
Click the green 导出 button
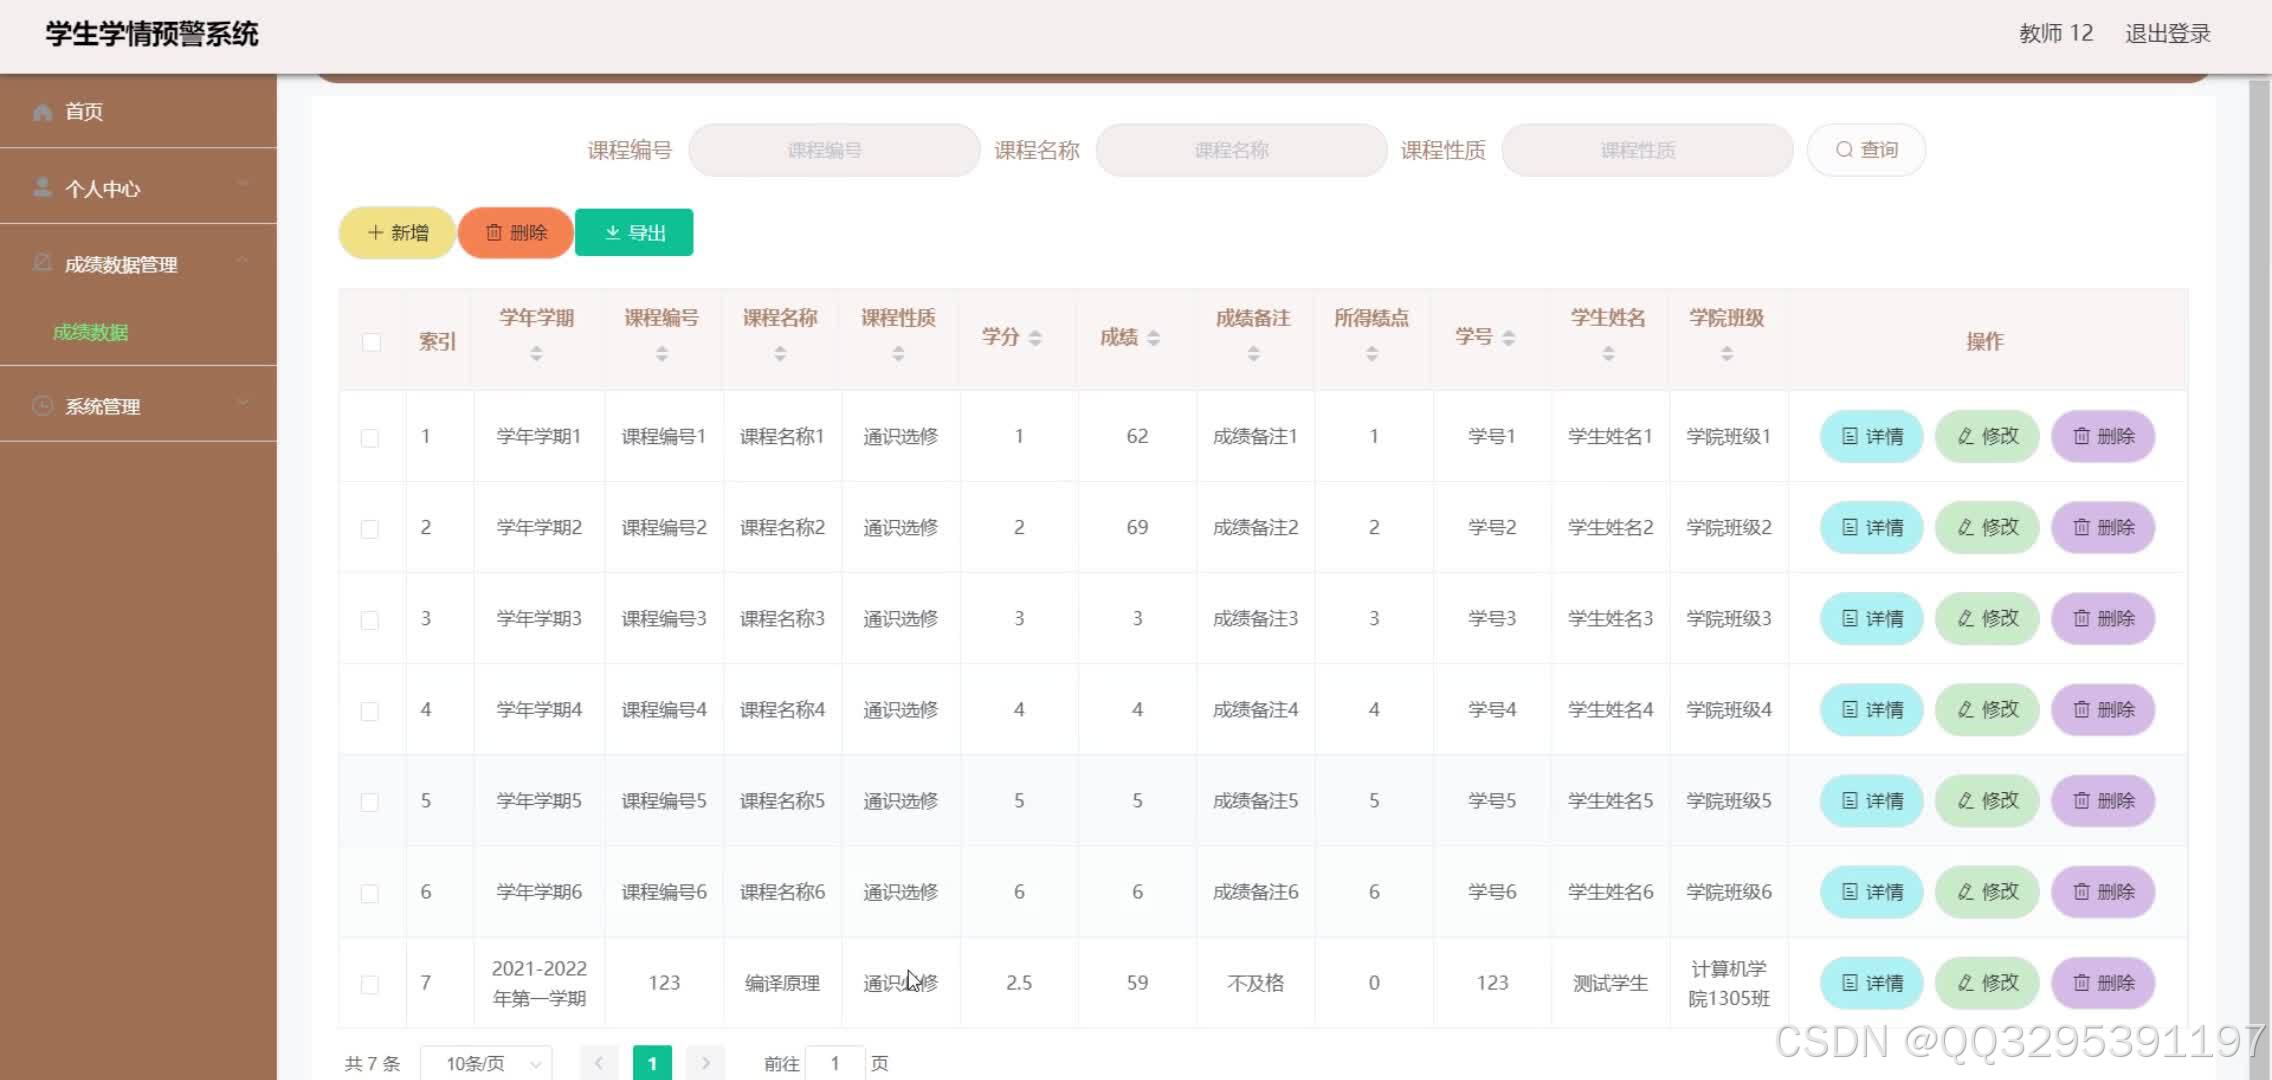(x=634, y=233)
